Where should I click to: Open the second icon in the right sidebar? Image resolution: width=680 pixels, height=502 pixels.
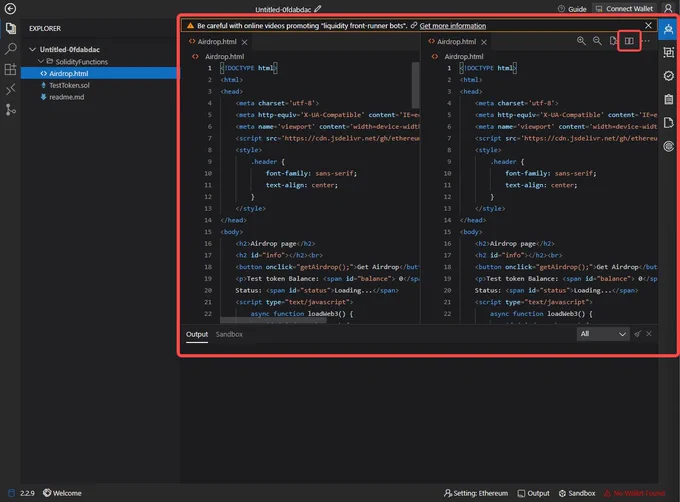point(668,52)
